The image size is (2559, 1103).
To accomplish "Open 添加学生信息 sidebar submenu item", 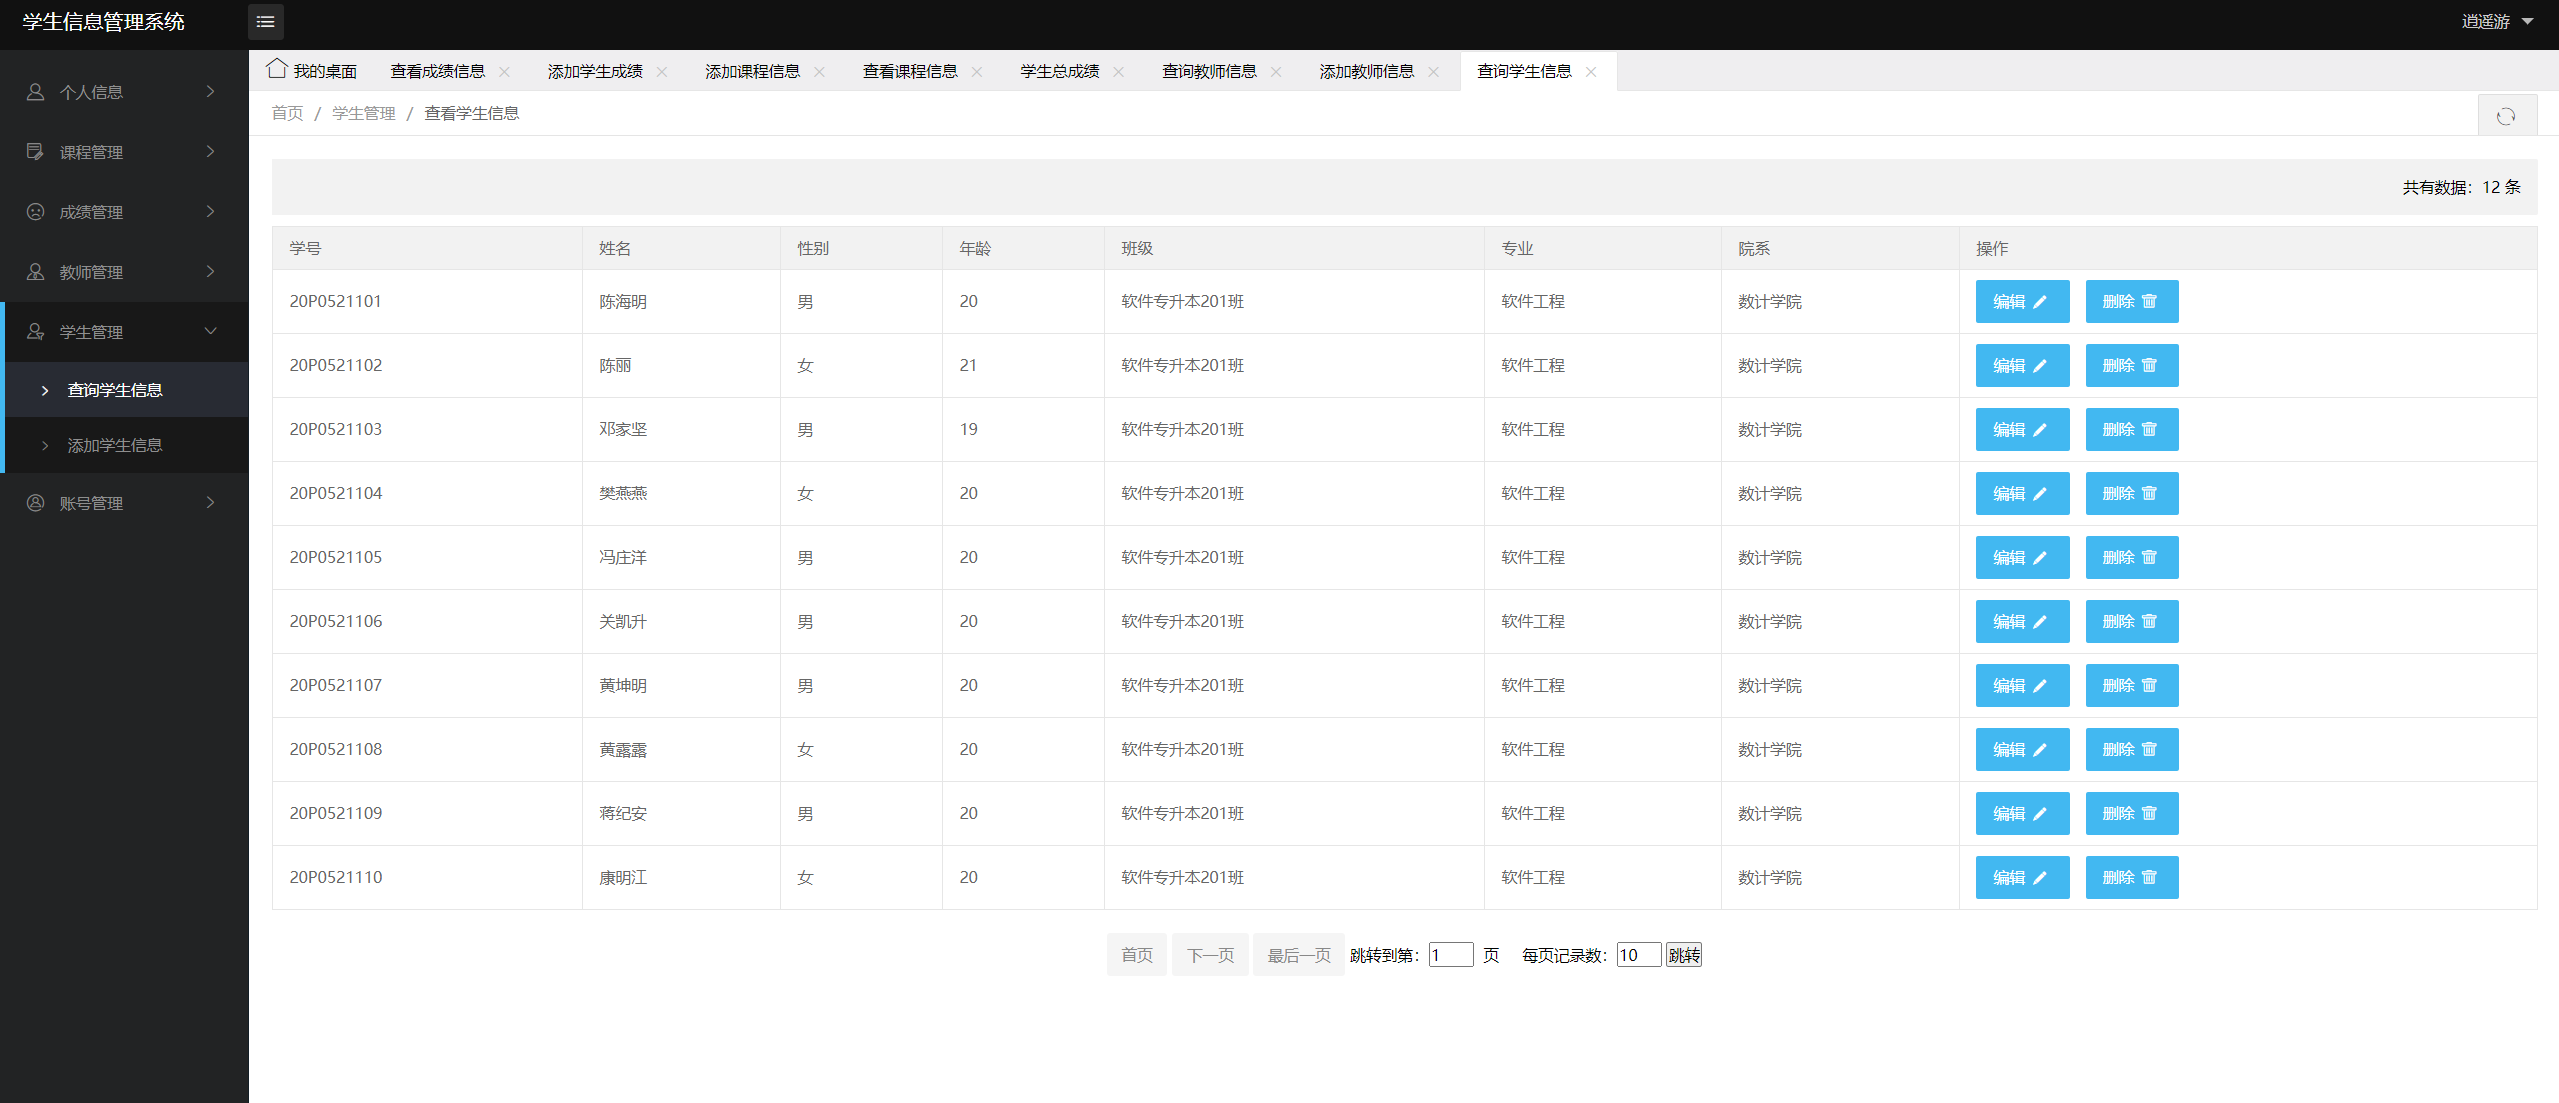I will coord(114,445).
